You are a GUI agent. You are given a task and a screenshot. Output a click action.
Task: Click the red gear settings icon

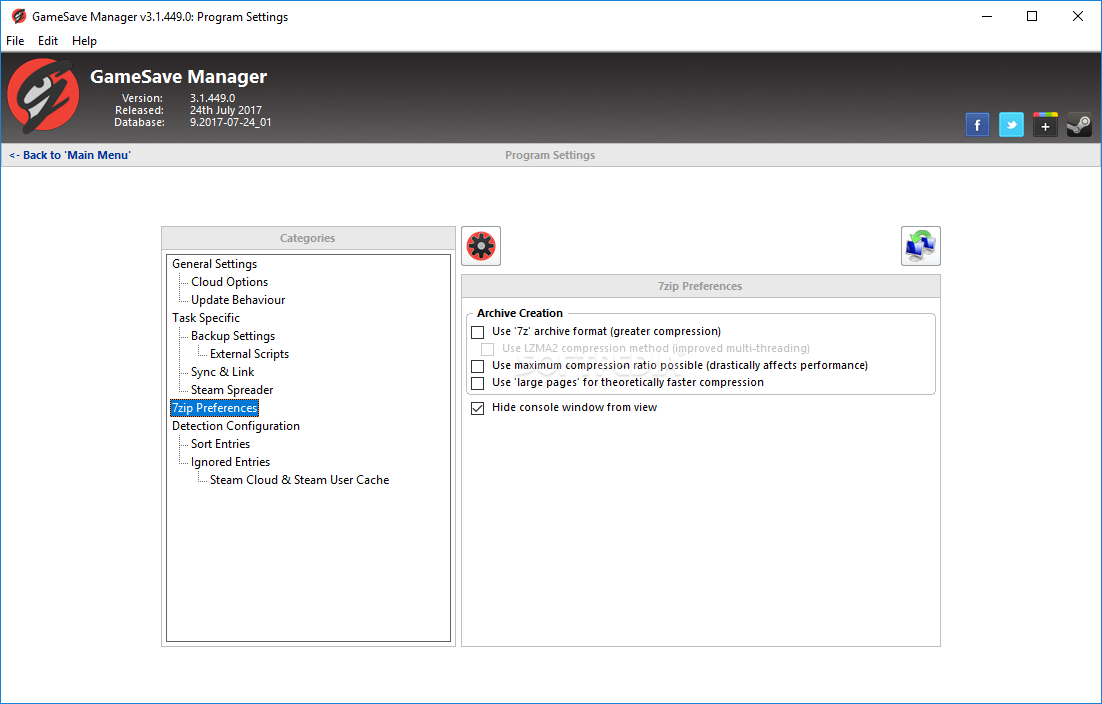(481, 246)
